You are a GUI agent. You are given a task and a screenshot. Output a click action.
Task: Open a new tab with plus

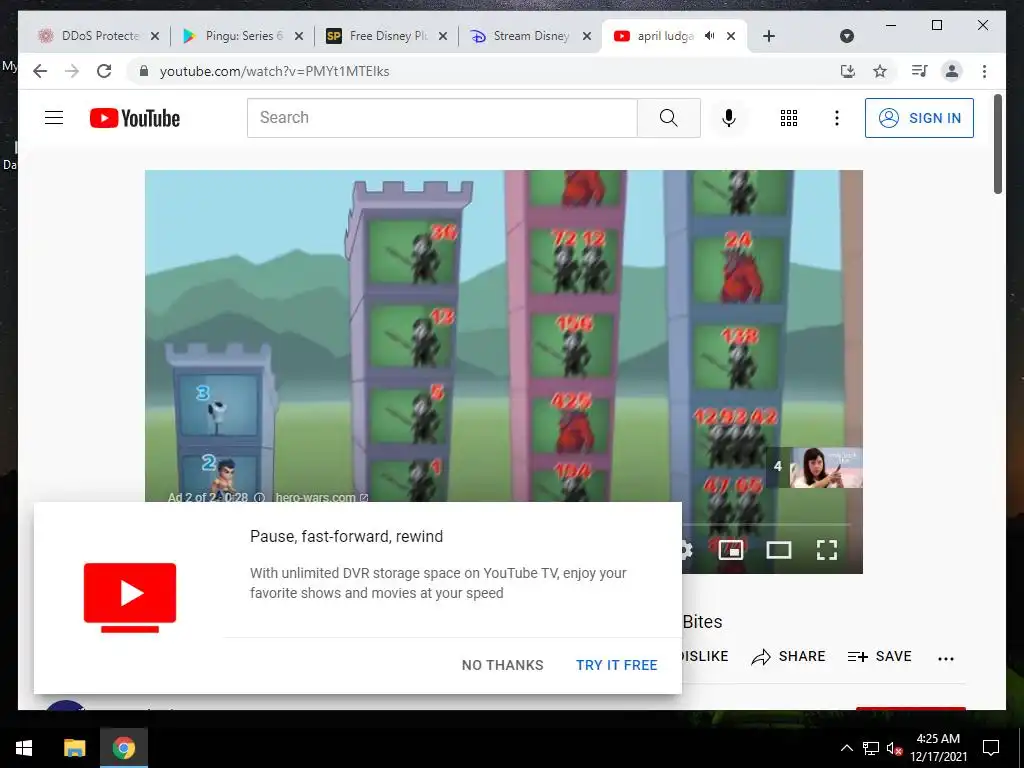coord(769,36)
